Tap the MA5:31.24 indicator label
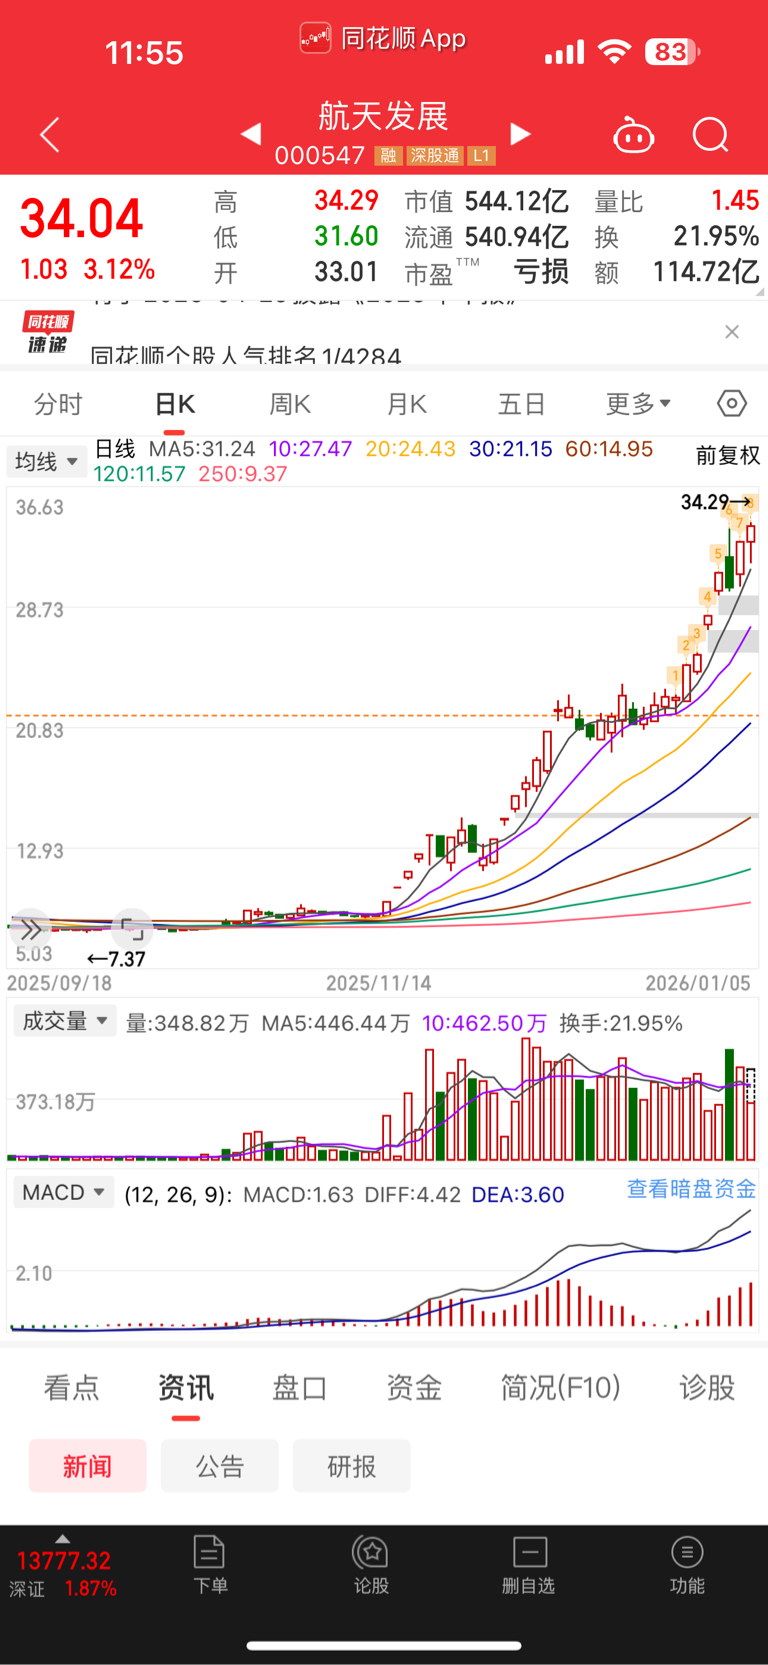Image resolution: width=768 pixels, height=1665 pixels. point(202,449)
